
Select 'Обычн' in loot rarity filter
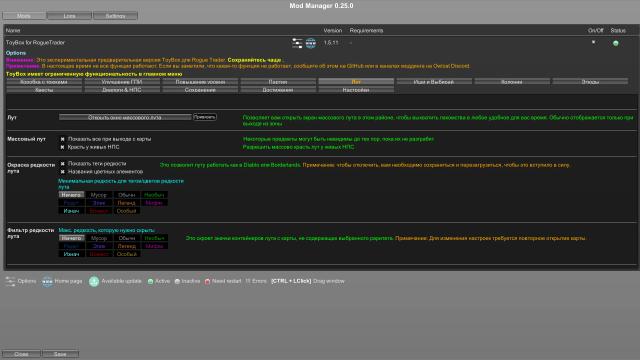click(127, 238)
